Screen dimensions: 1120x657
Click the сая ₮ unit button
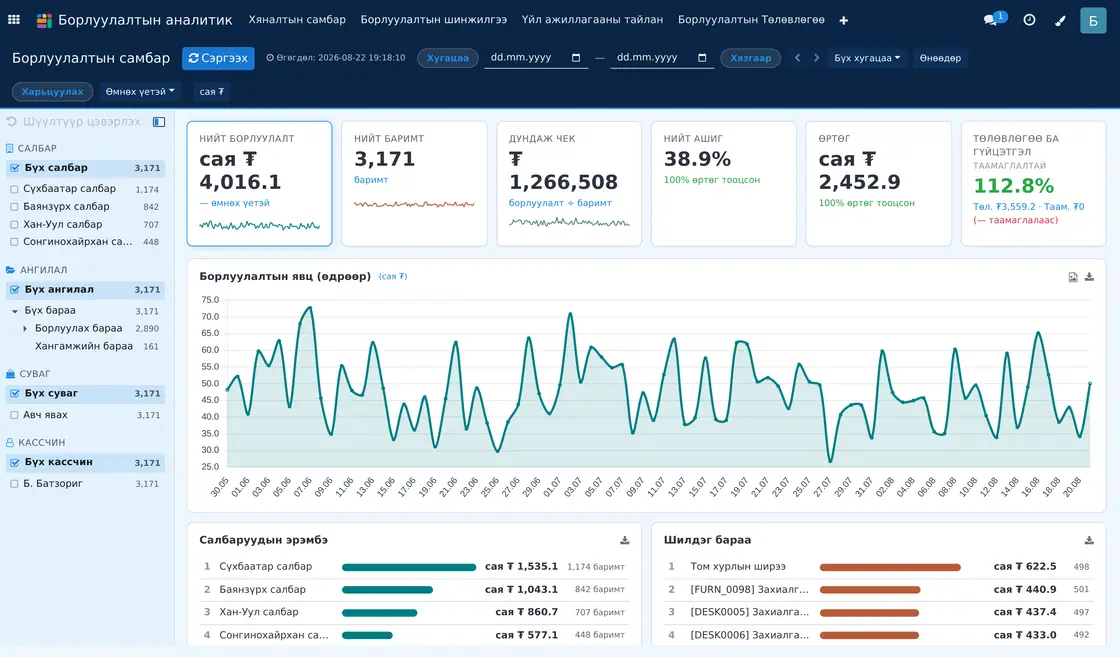211,91
